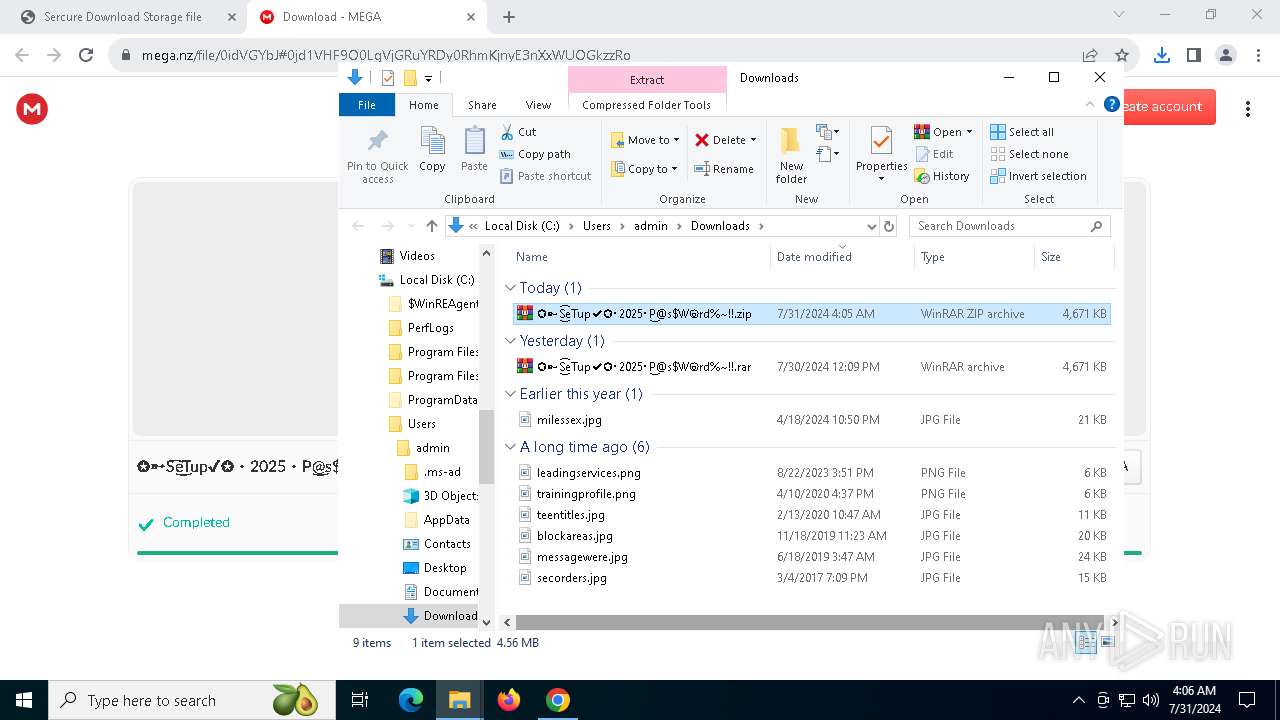Viewport: 1280px width, 720px height.
Task: Open the Compressed Folder Tools tab
Action: point(646,105)
